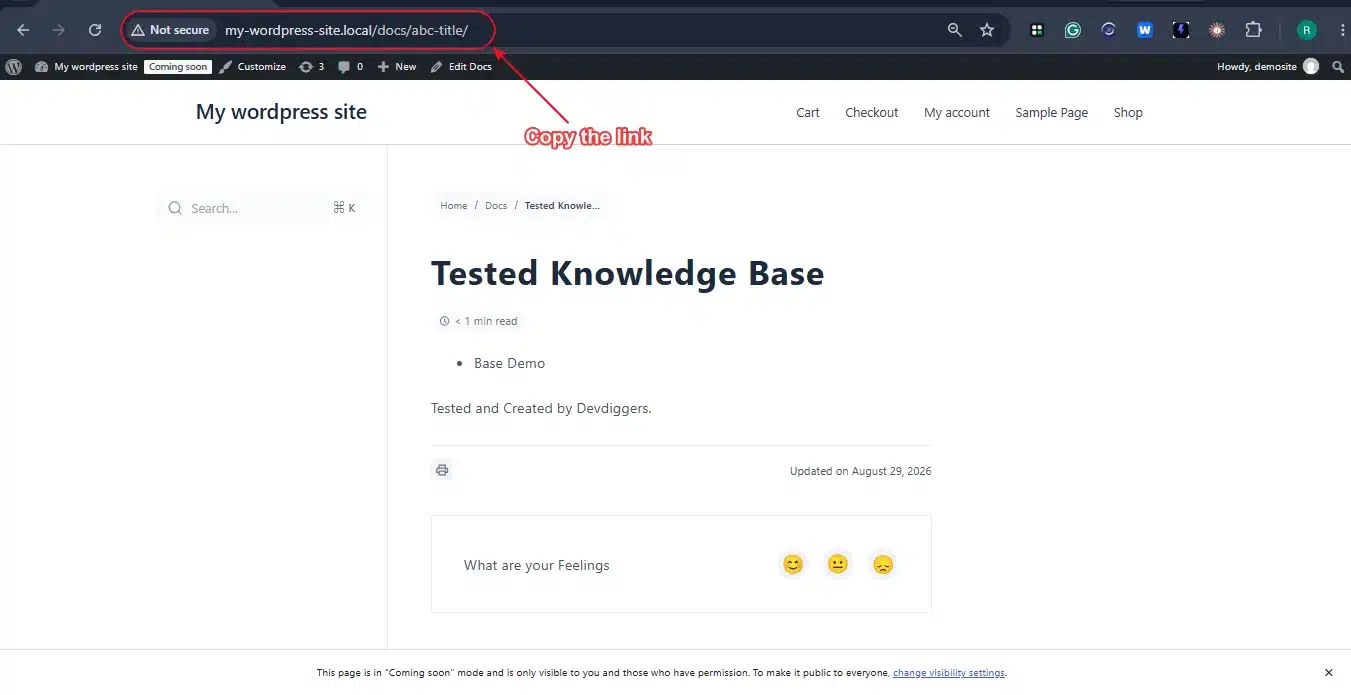Choose the sad face reaction

coord(882,565)
